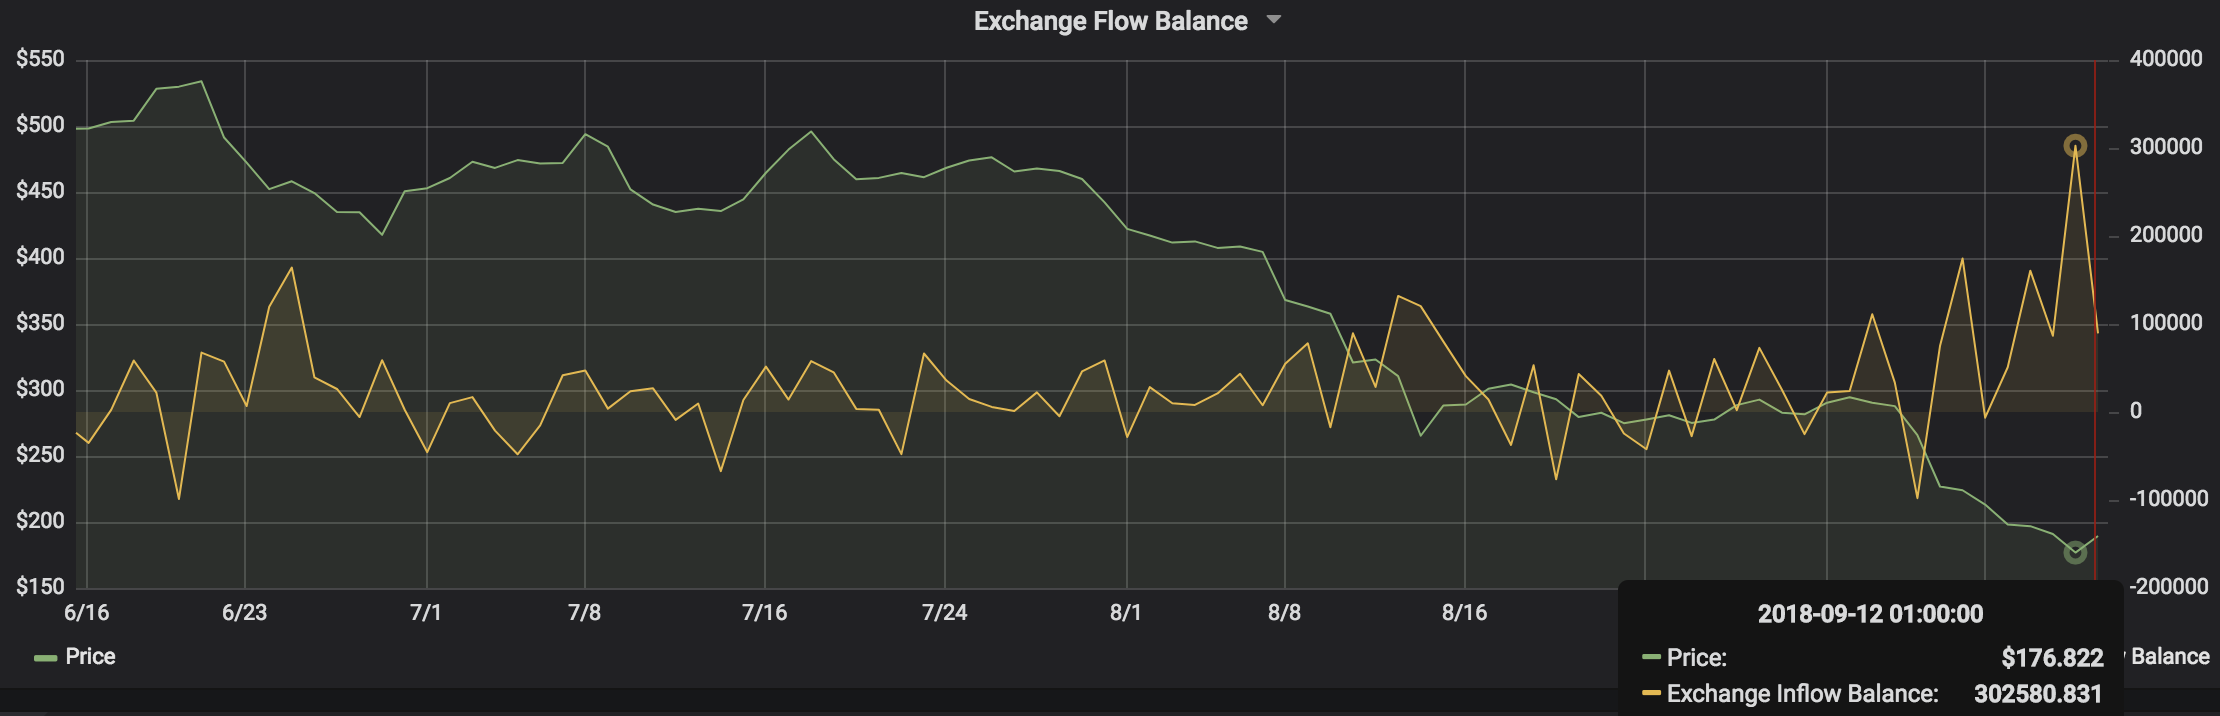Click the $550 left axis label
2220x716 pixels.
tap(40, 60)
